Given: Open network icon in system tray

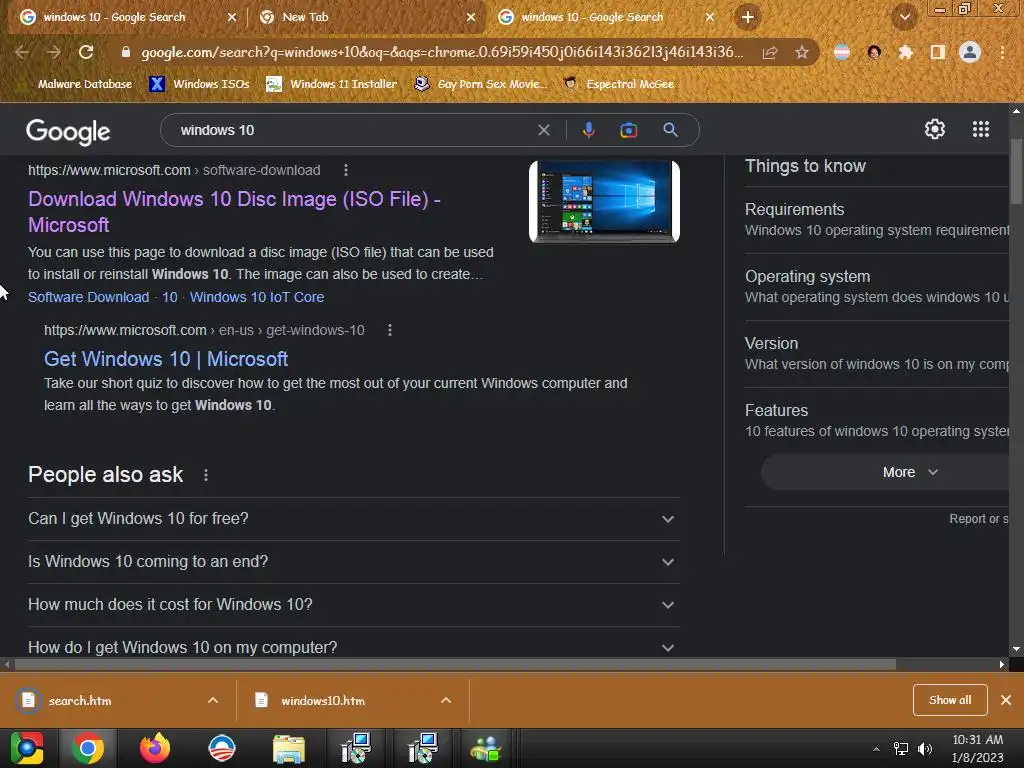Looking at the screenshot, I should (x=901, y=748).
